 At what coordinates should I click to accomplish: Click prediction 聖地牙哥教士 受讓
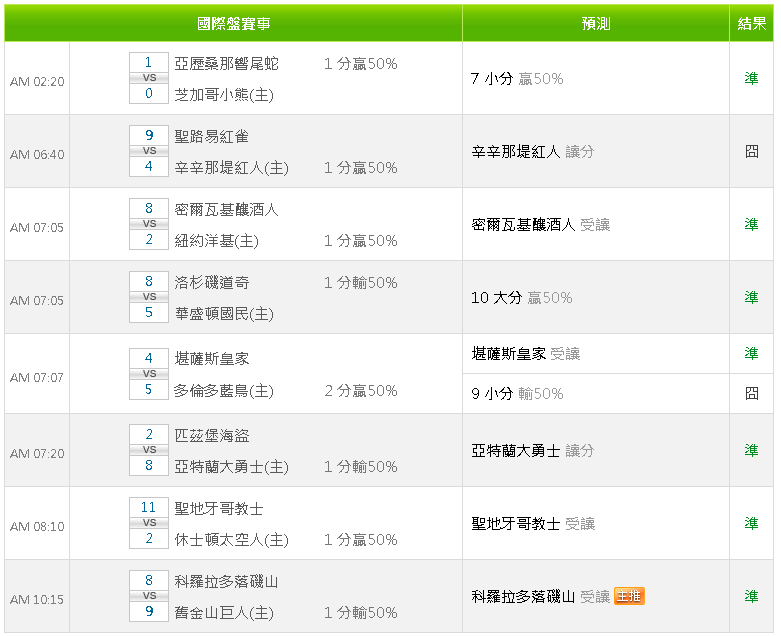[533, 523]
